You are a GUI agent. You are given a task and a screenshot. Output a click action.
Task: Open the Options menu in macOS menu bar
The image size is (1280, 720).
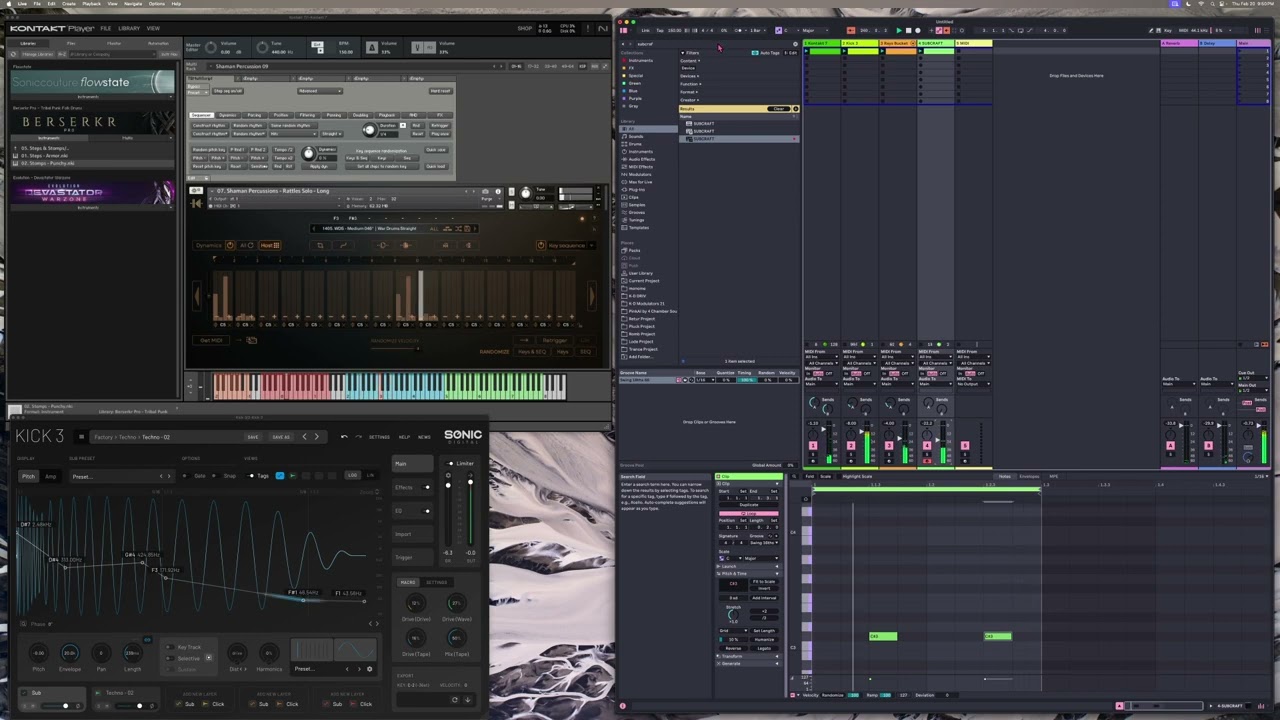[157, 4]
